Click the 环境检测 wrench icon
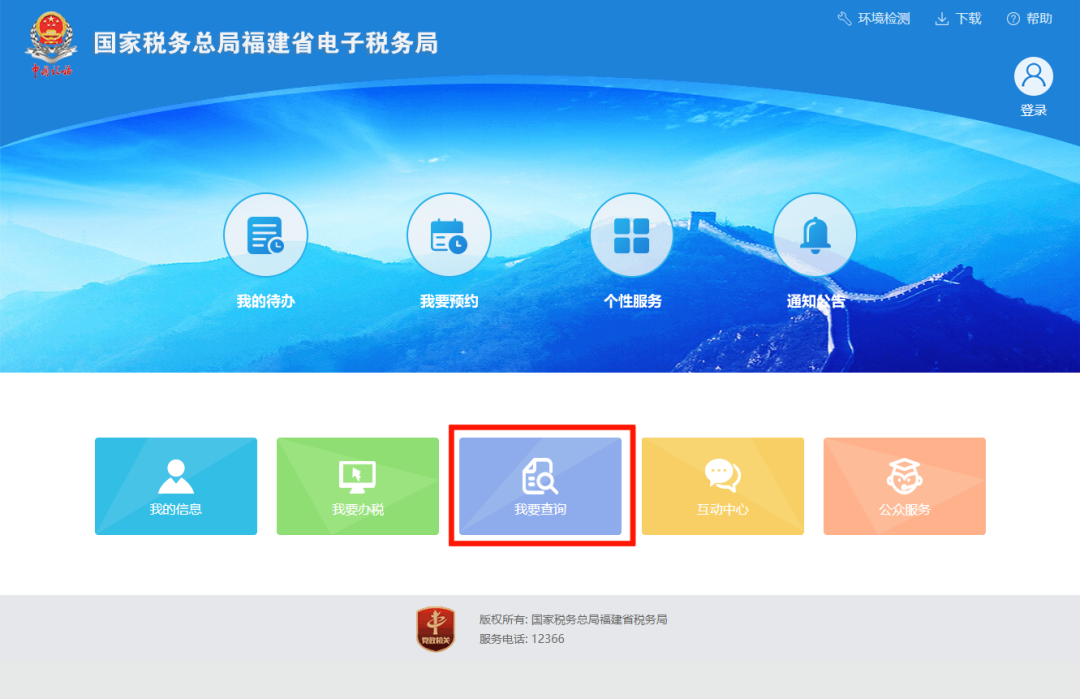The height and width of the screenshot is (699, 1080). (x=844, y=19)
